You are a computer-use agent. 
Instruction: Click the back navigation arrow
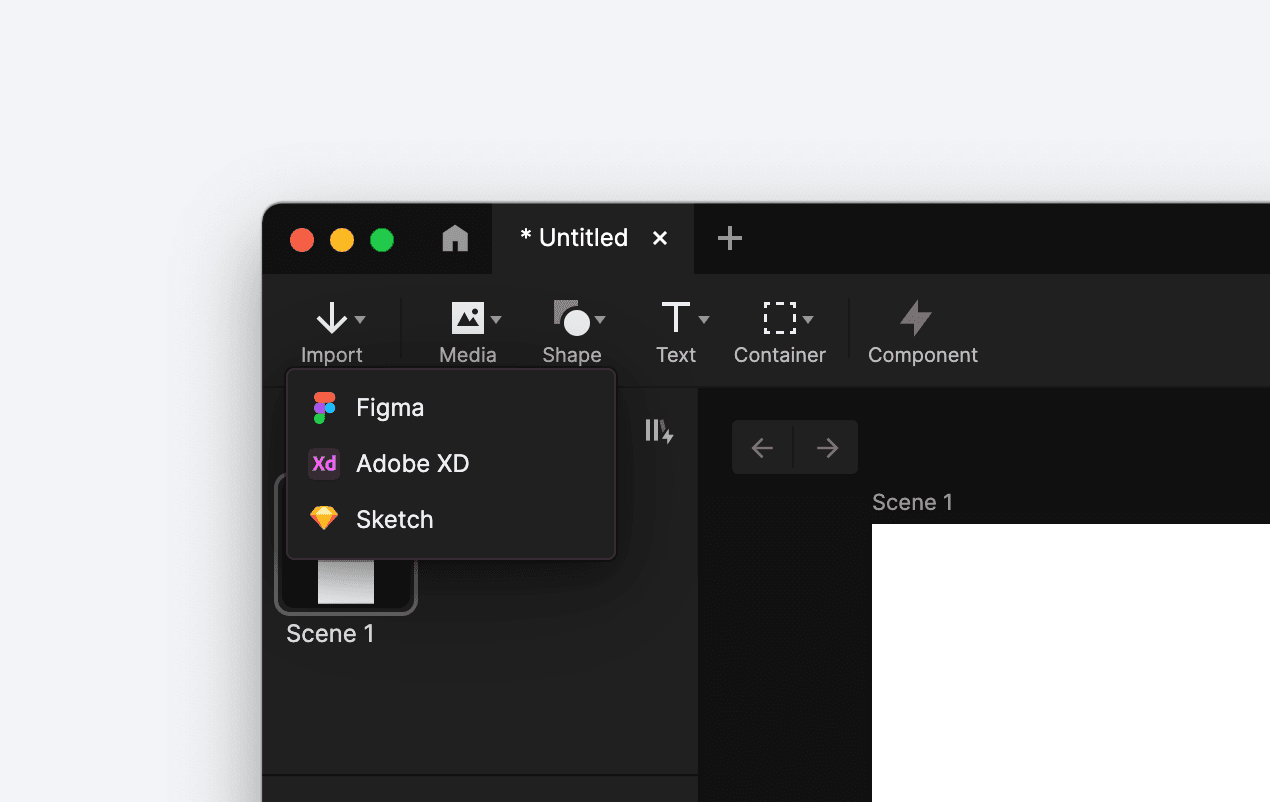click(762, 447)
